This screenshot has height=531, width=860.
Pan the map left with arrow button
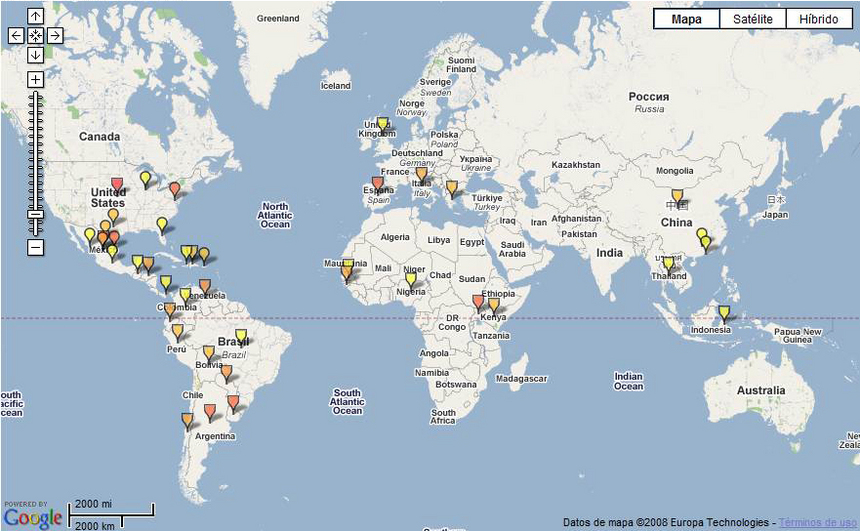pos(16,35)
